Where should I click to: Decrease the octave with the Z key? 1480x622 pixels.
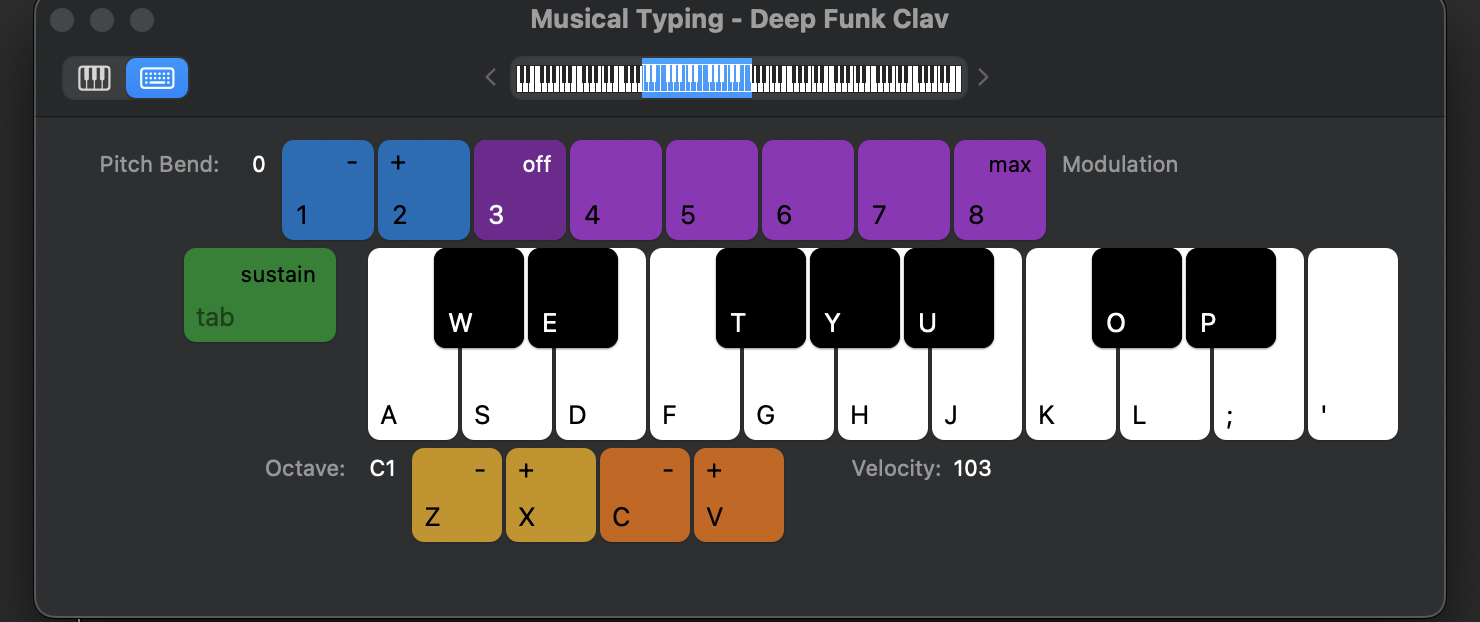pos(456,494)
